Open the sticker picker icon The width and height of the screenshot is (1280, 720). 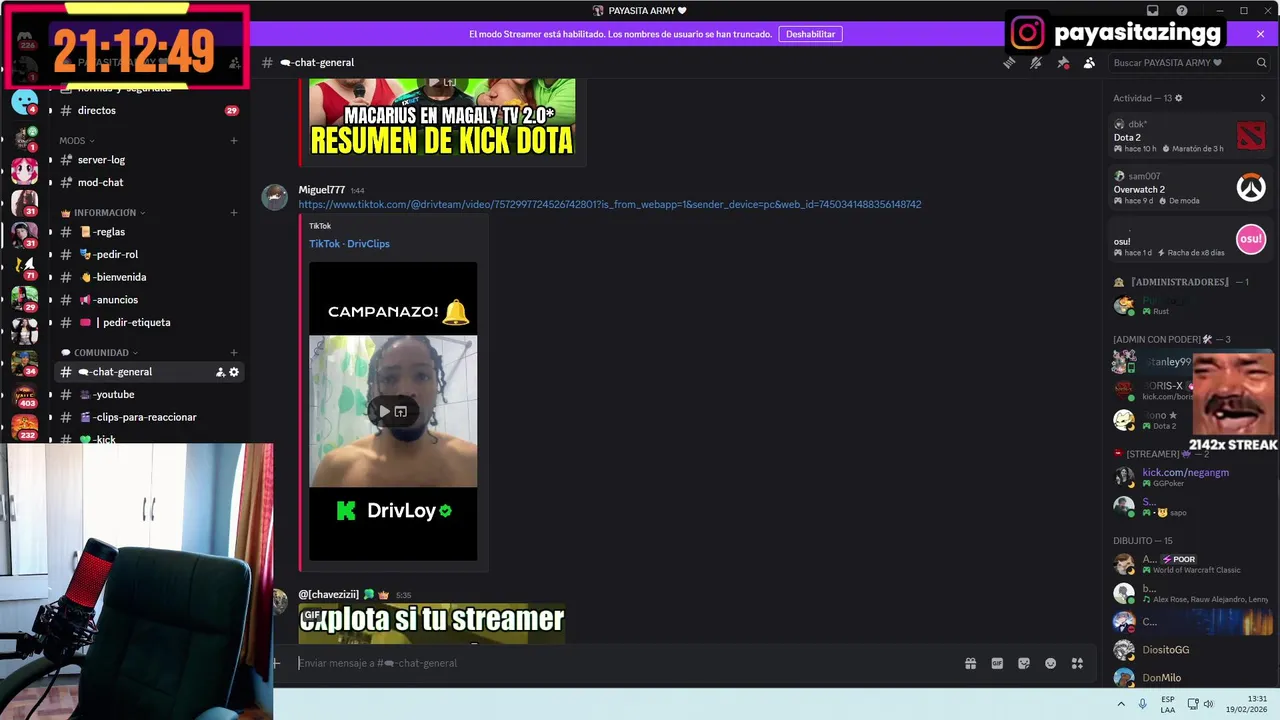[1024, 663]
